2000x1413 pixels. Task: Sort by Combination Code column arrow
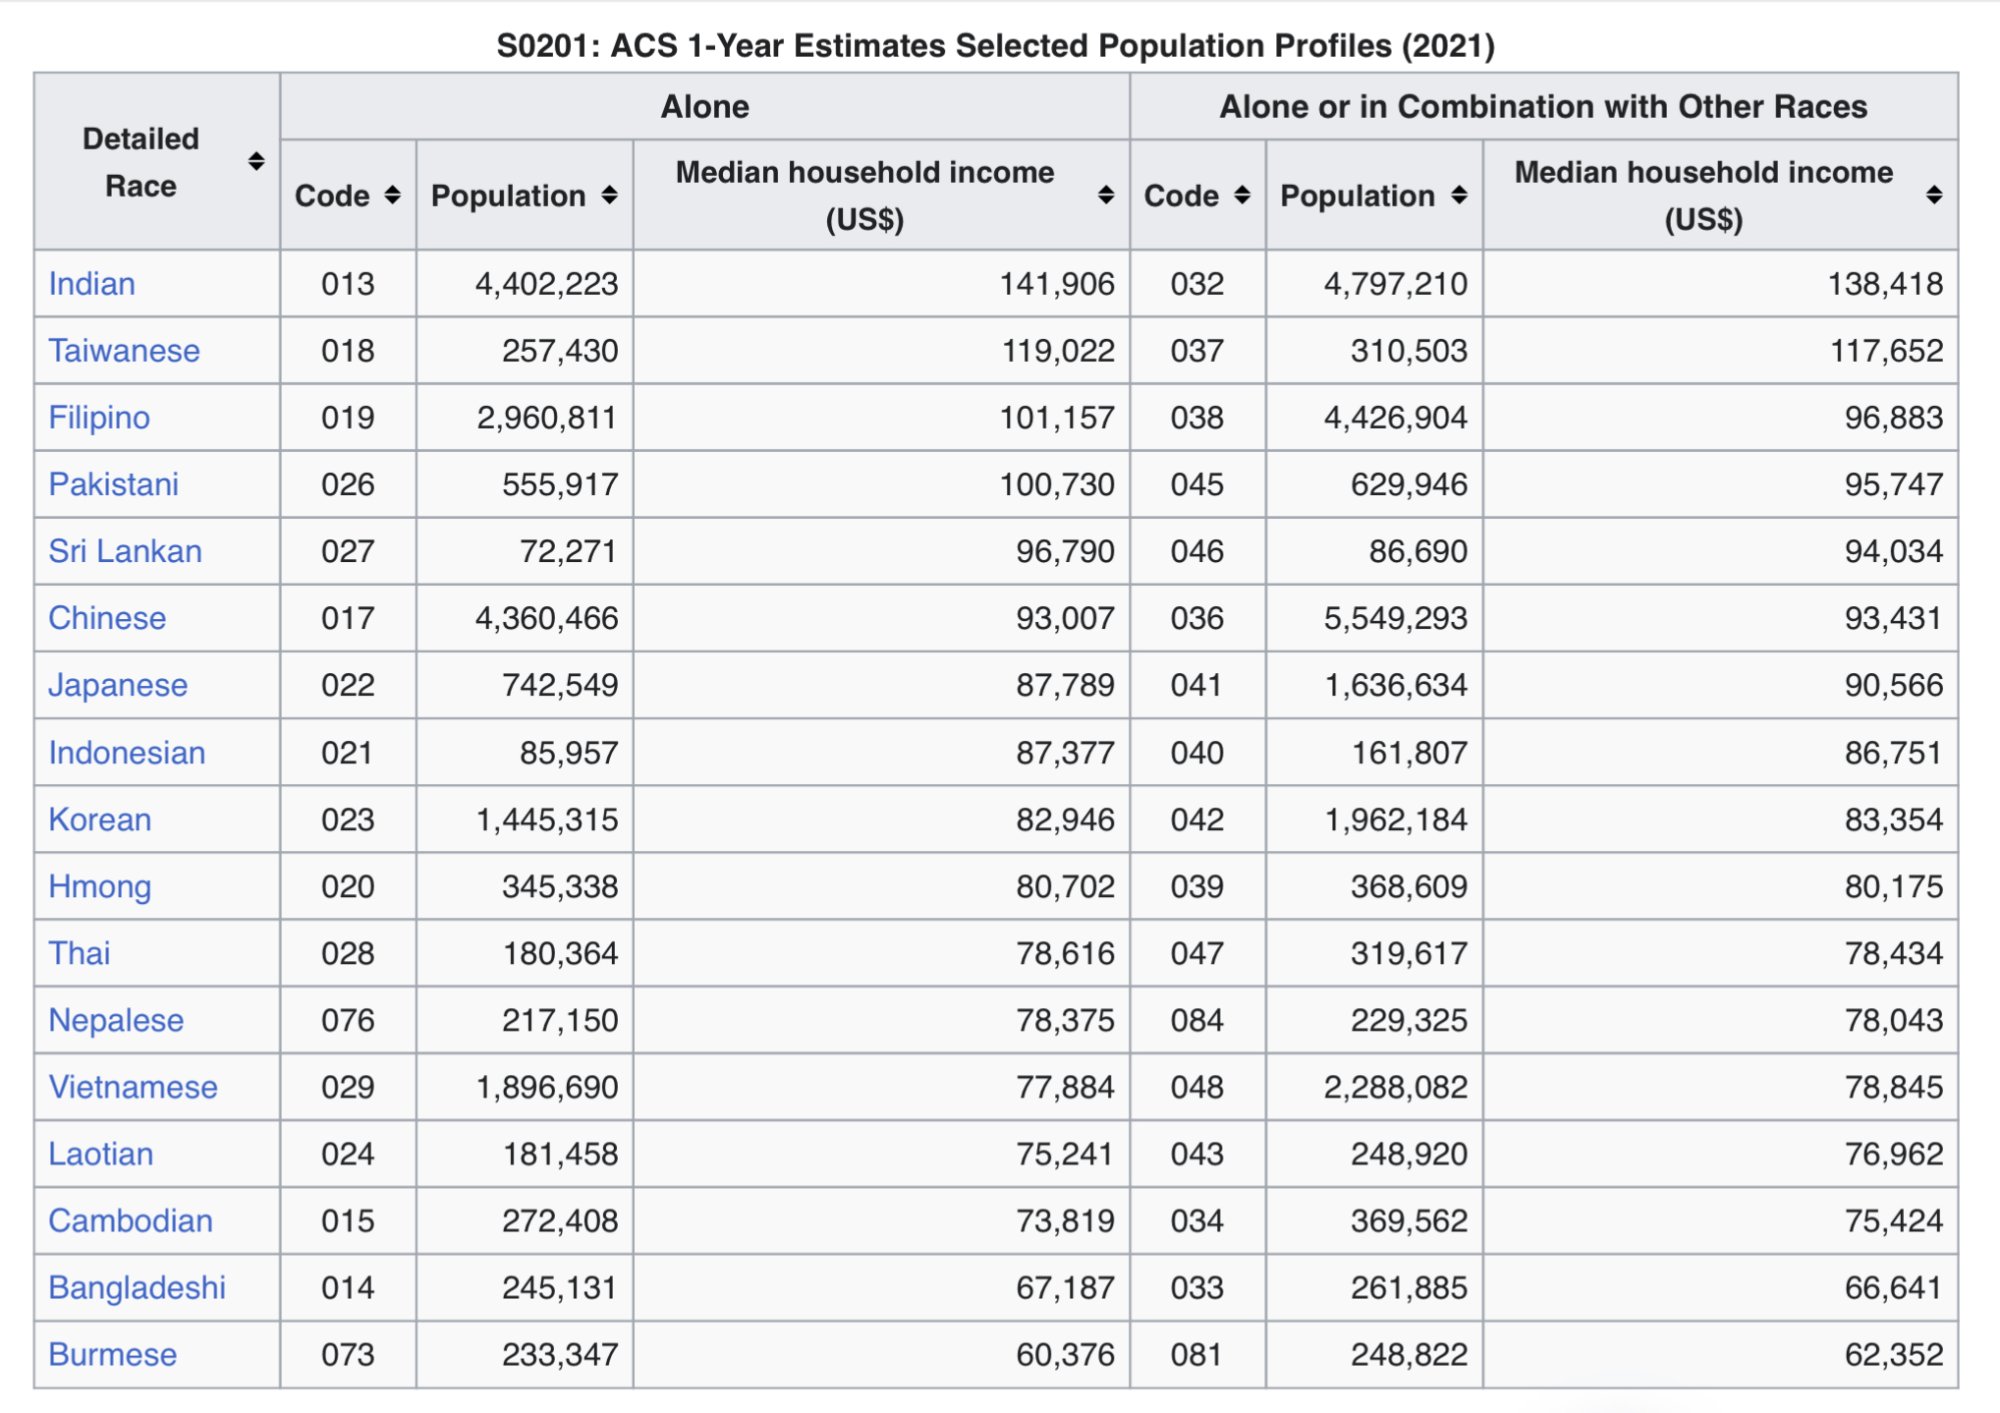1242,195
